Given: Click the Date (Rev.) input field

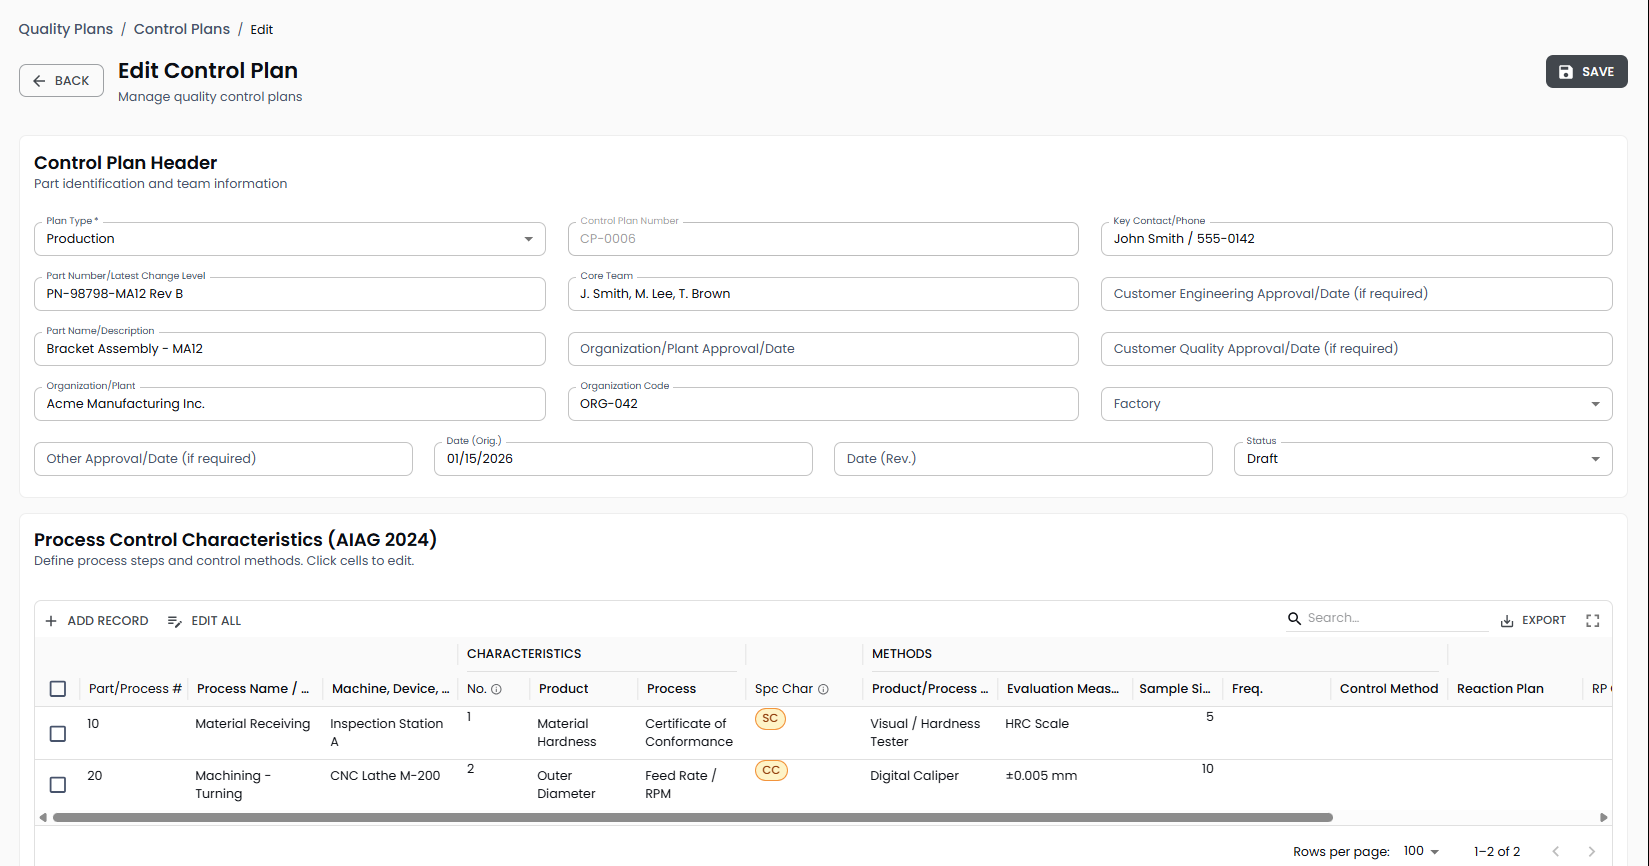Looking at the screenshot, I should [1022, 459].
